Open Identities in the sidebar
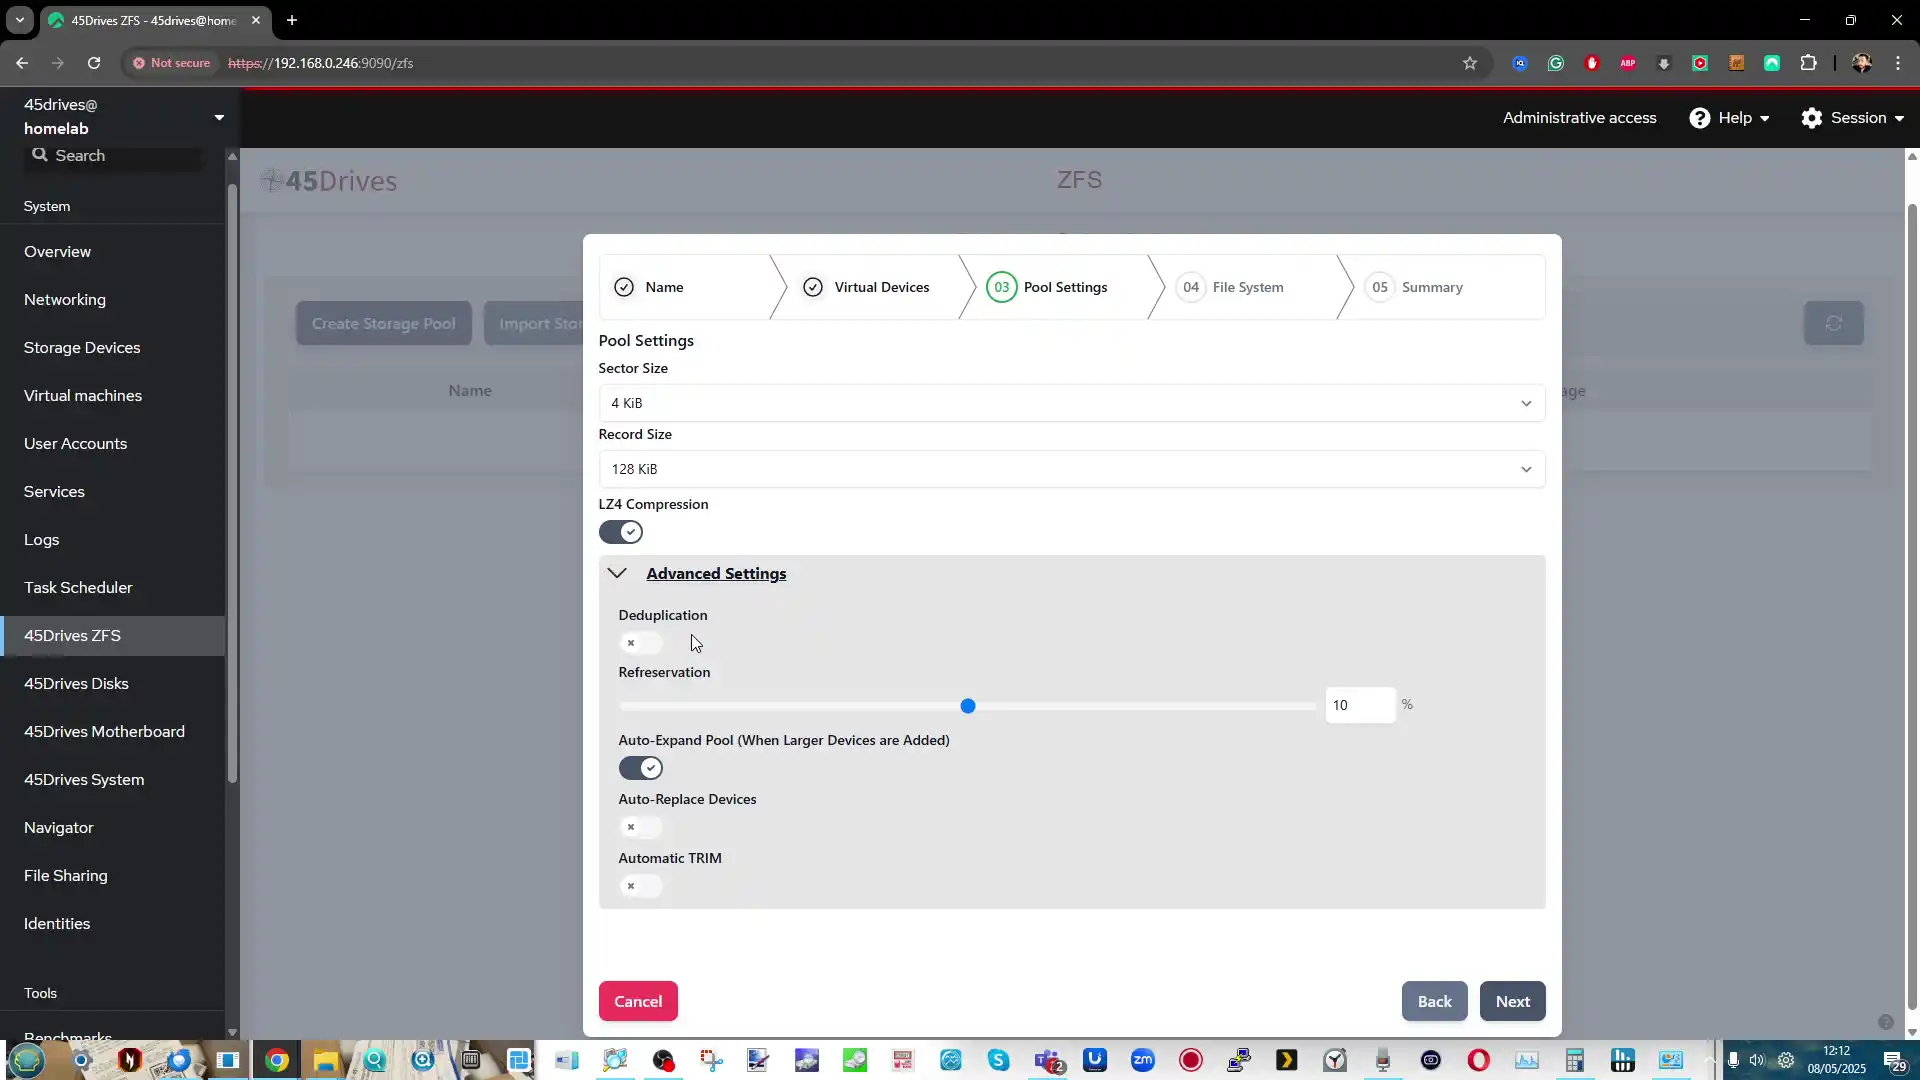Image resolution: width=1920 pixels, height=1080 pixels. click(x=112, y=924)
